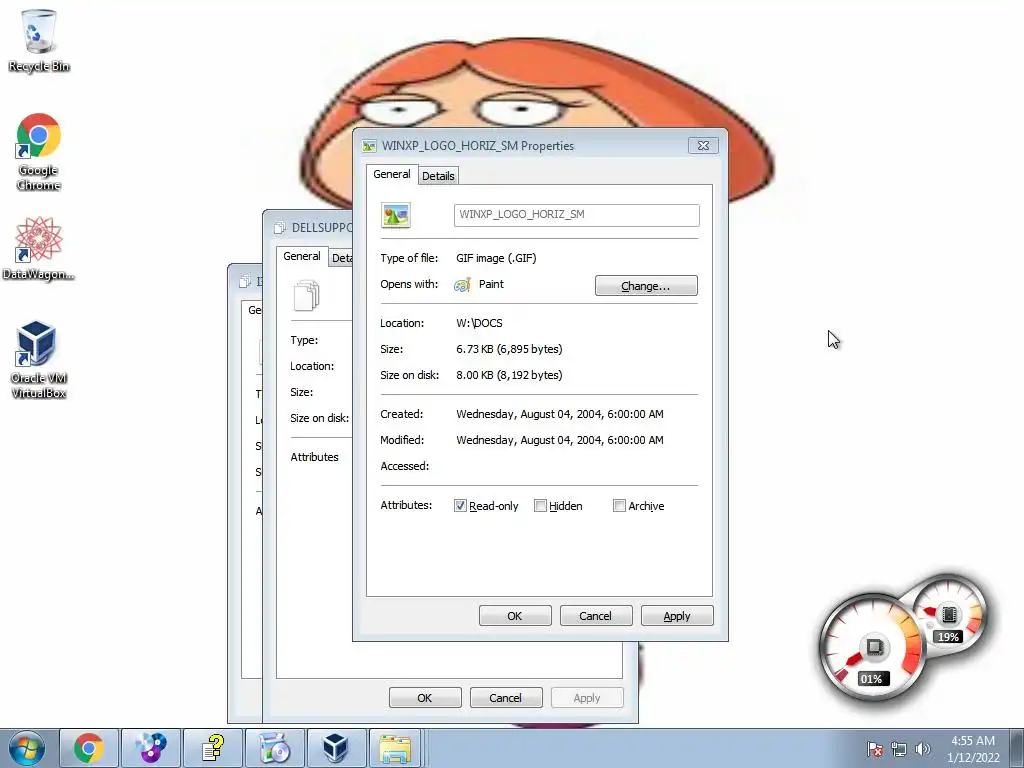Screen dimensions: 1024x768
Task: Launch Google Chrome from the desktop shortcut
Action: [x=39, y=152]
